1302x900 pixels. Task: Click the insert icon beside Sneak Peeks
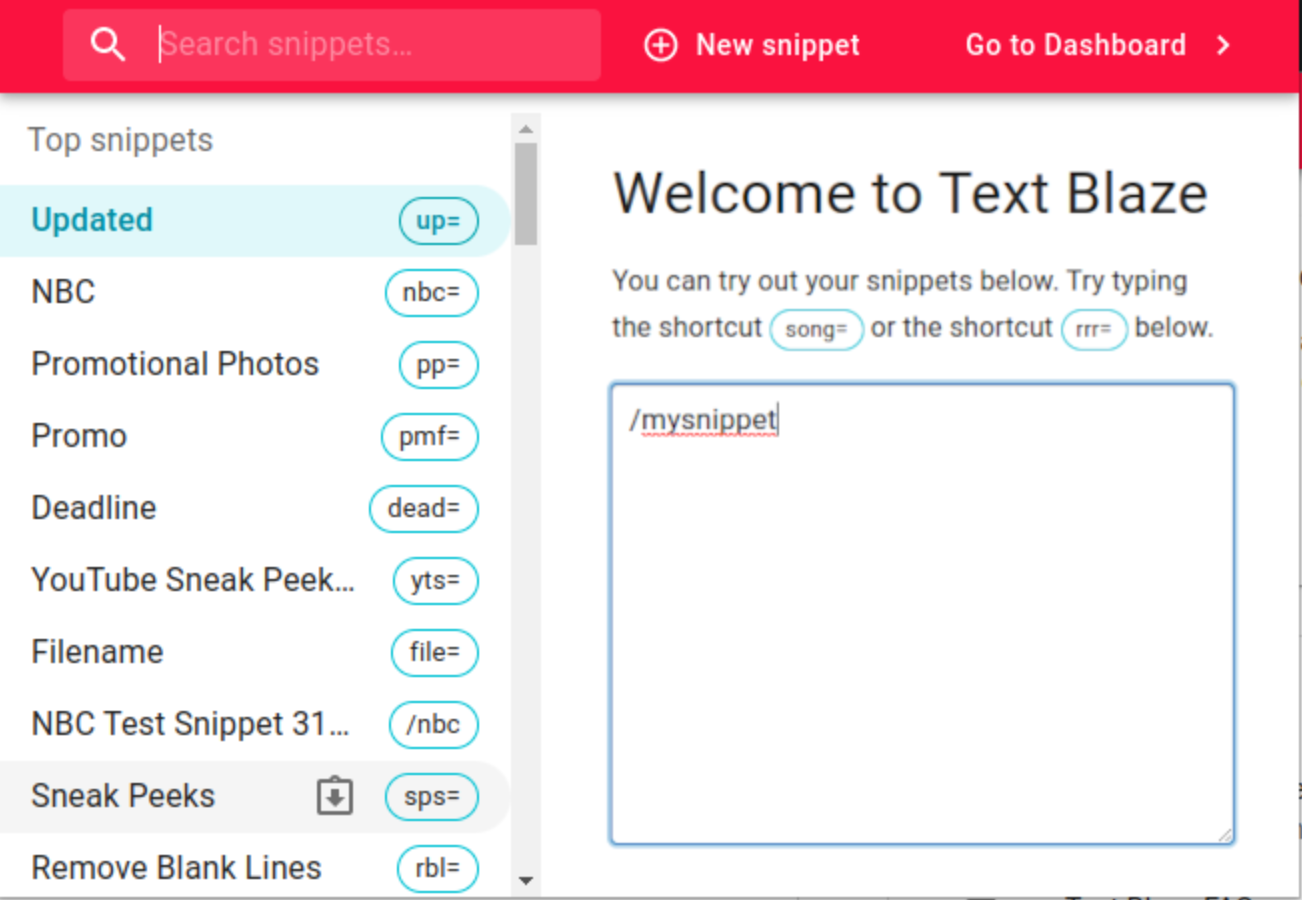pos(335,797)
